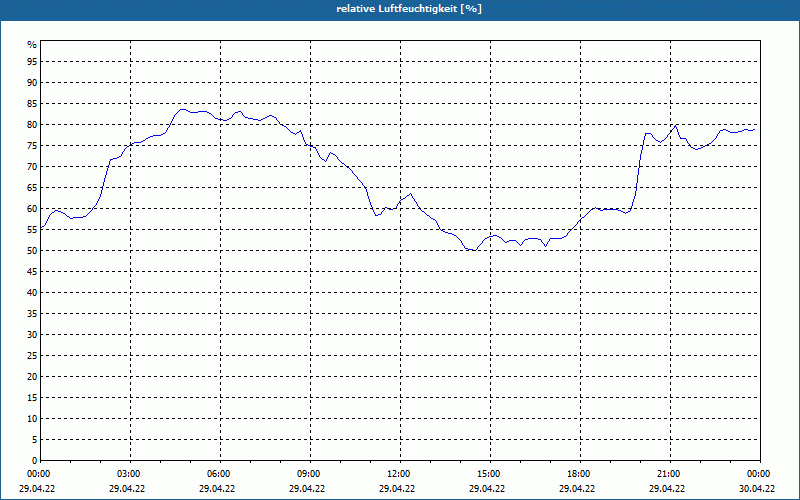Click the y-axis value '40'
This screenshot has height=500, width=800.
[32, 293]
